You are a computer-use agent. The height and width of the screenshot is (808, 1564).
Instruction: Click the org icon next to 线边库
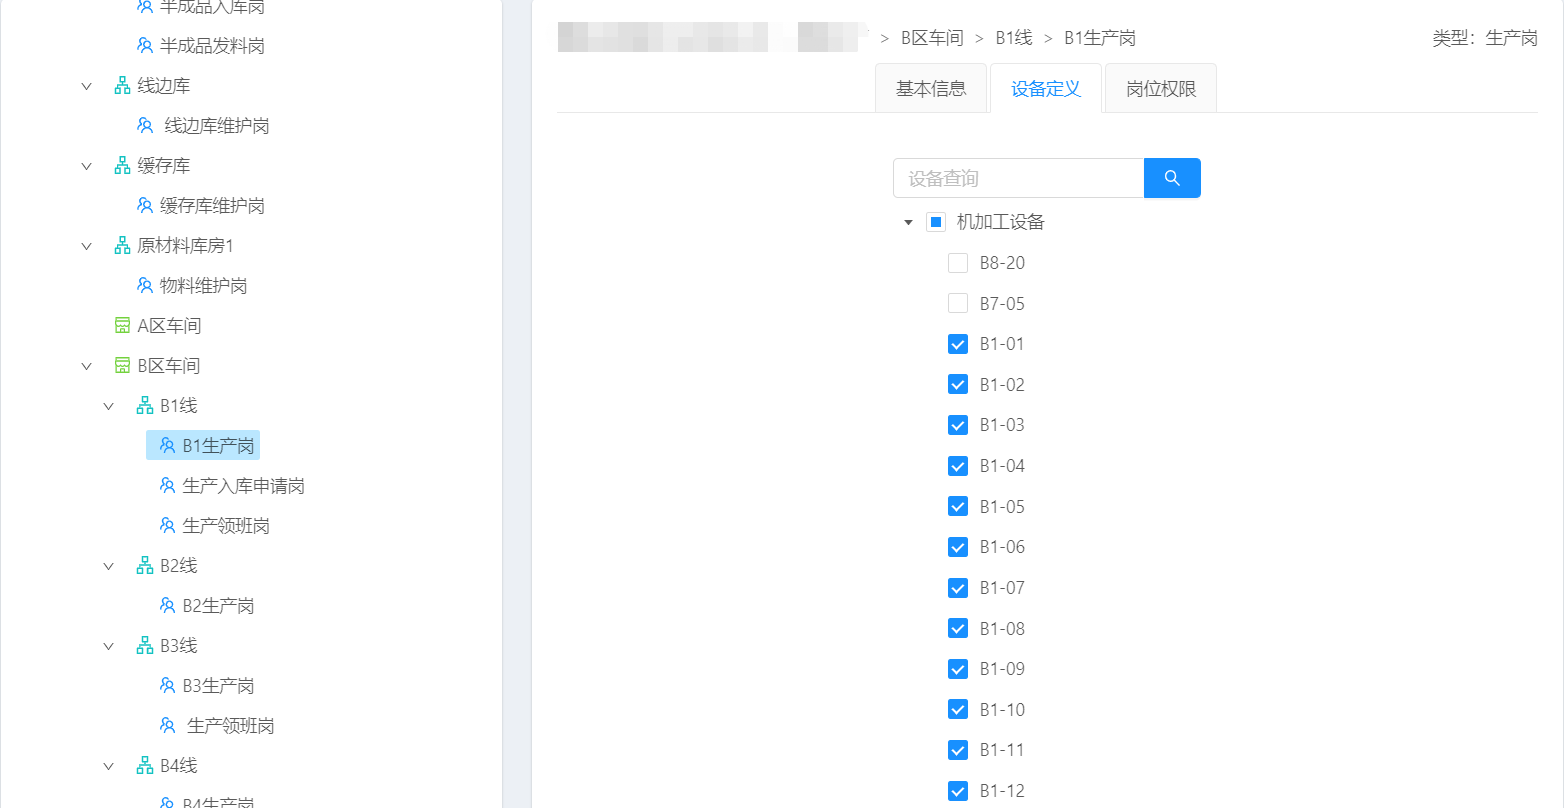click(122, 86)
